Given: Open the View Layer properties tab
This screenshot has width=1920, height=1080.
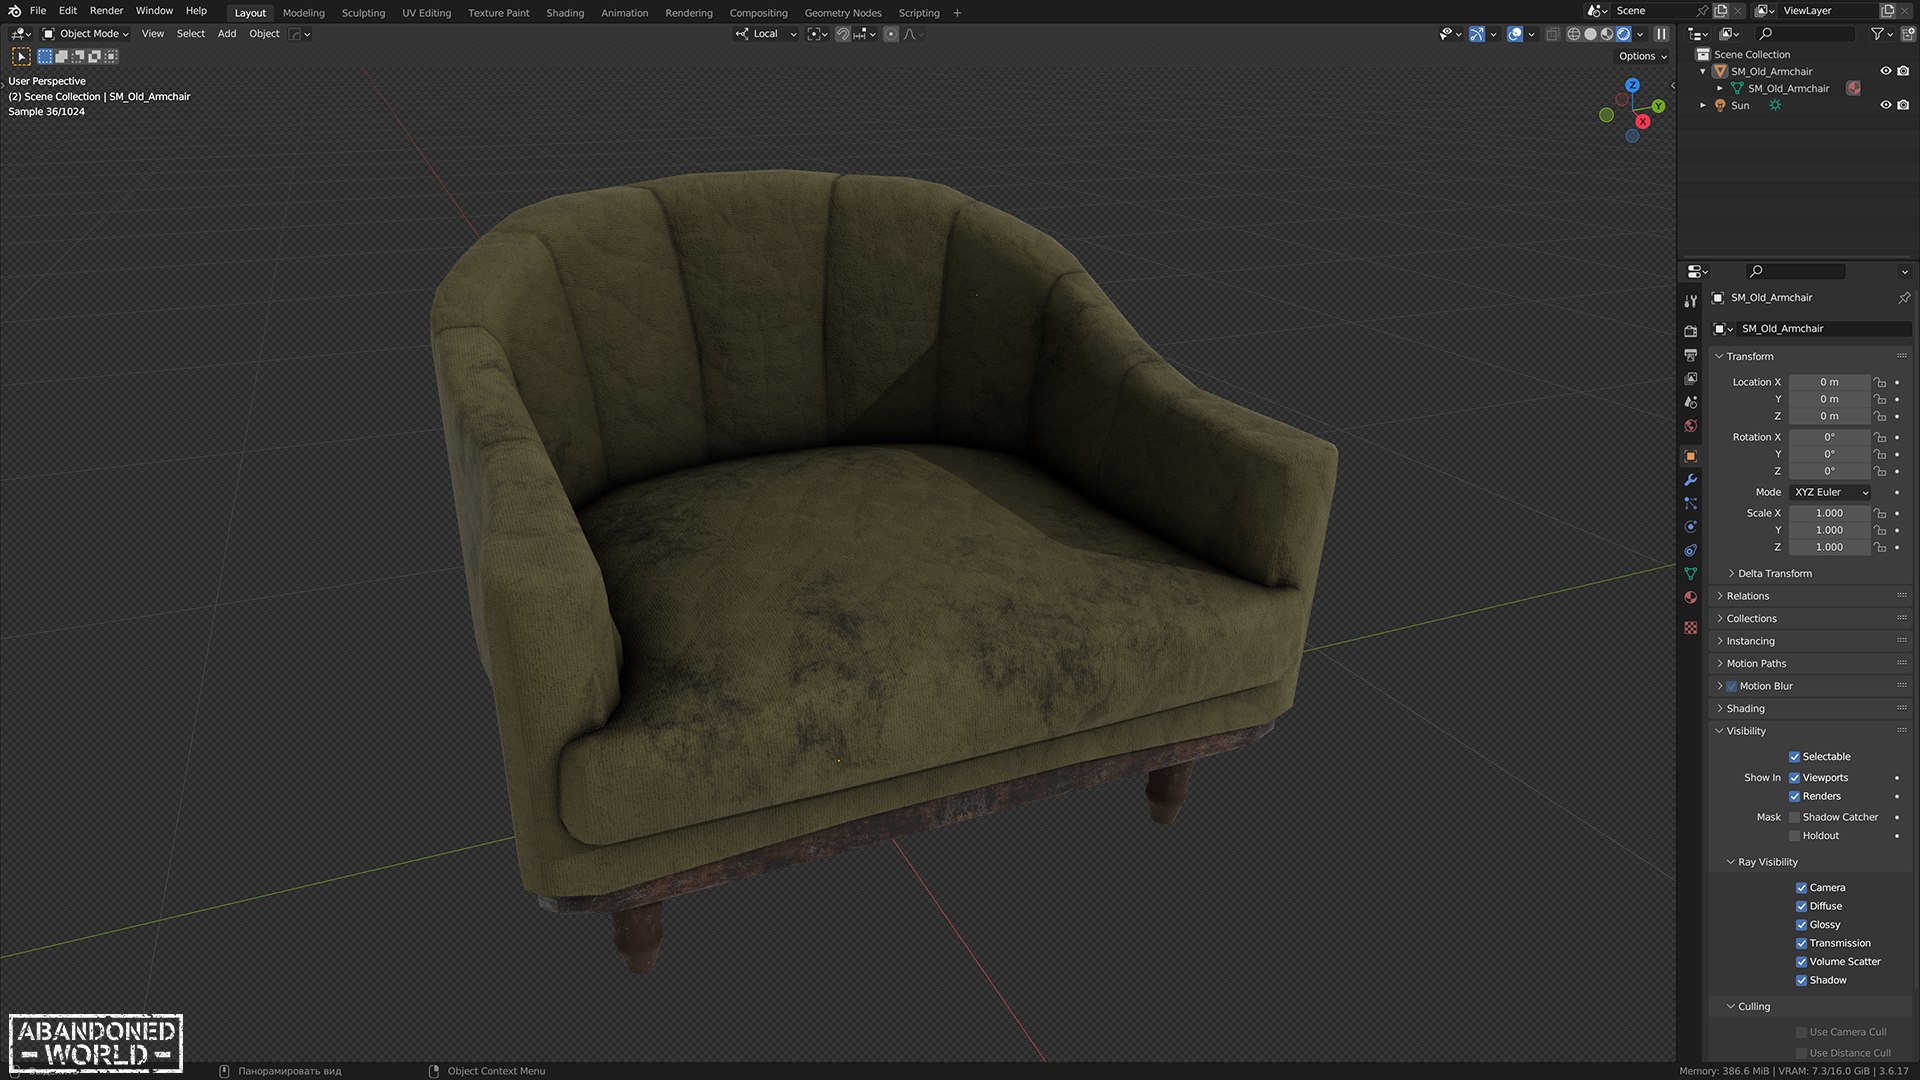Looking at the screenshot, I should tap(1690, 378).
